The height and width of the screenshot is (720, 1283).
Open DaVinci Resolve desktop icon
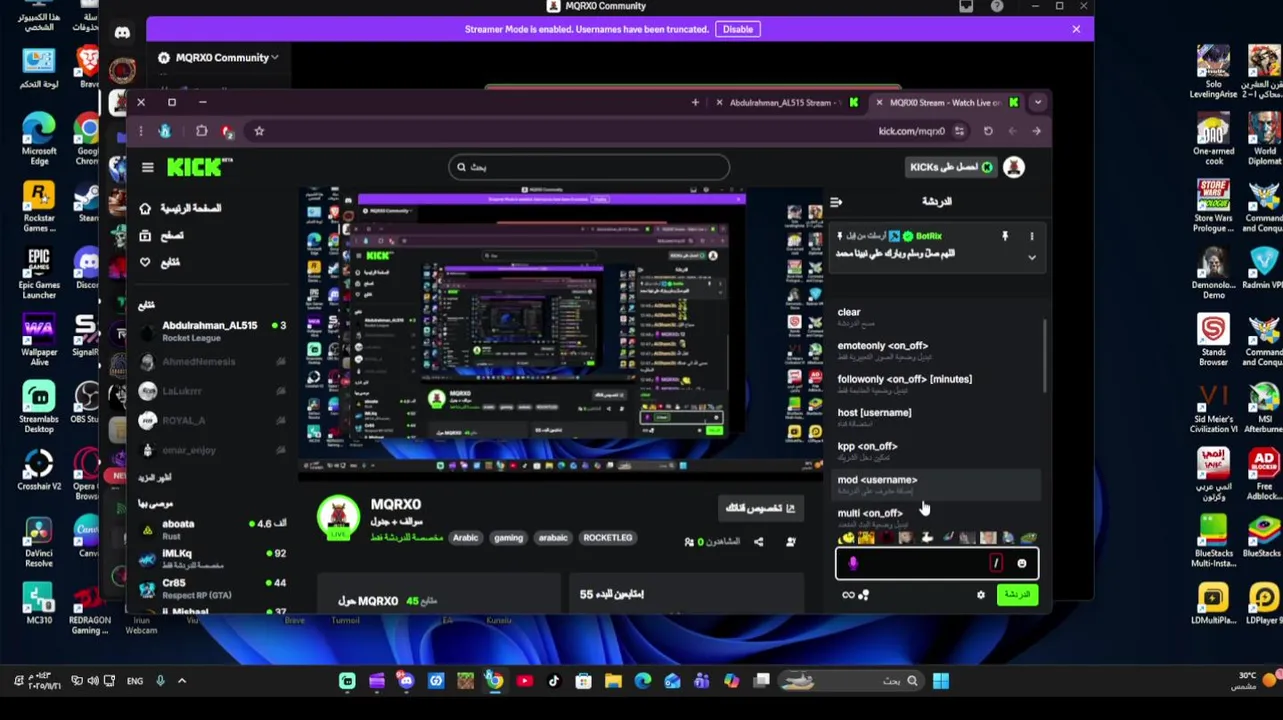39,541
